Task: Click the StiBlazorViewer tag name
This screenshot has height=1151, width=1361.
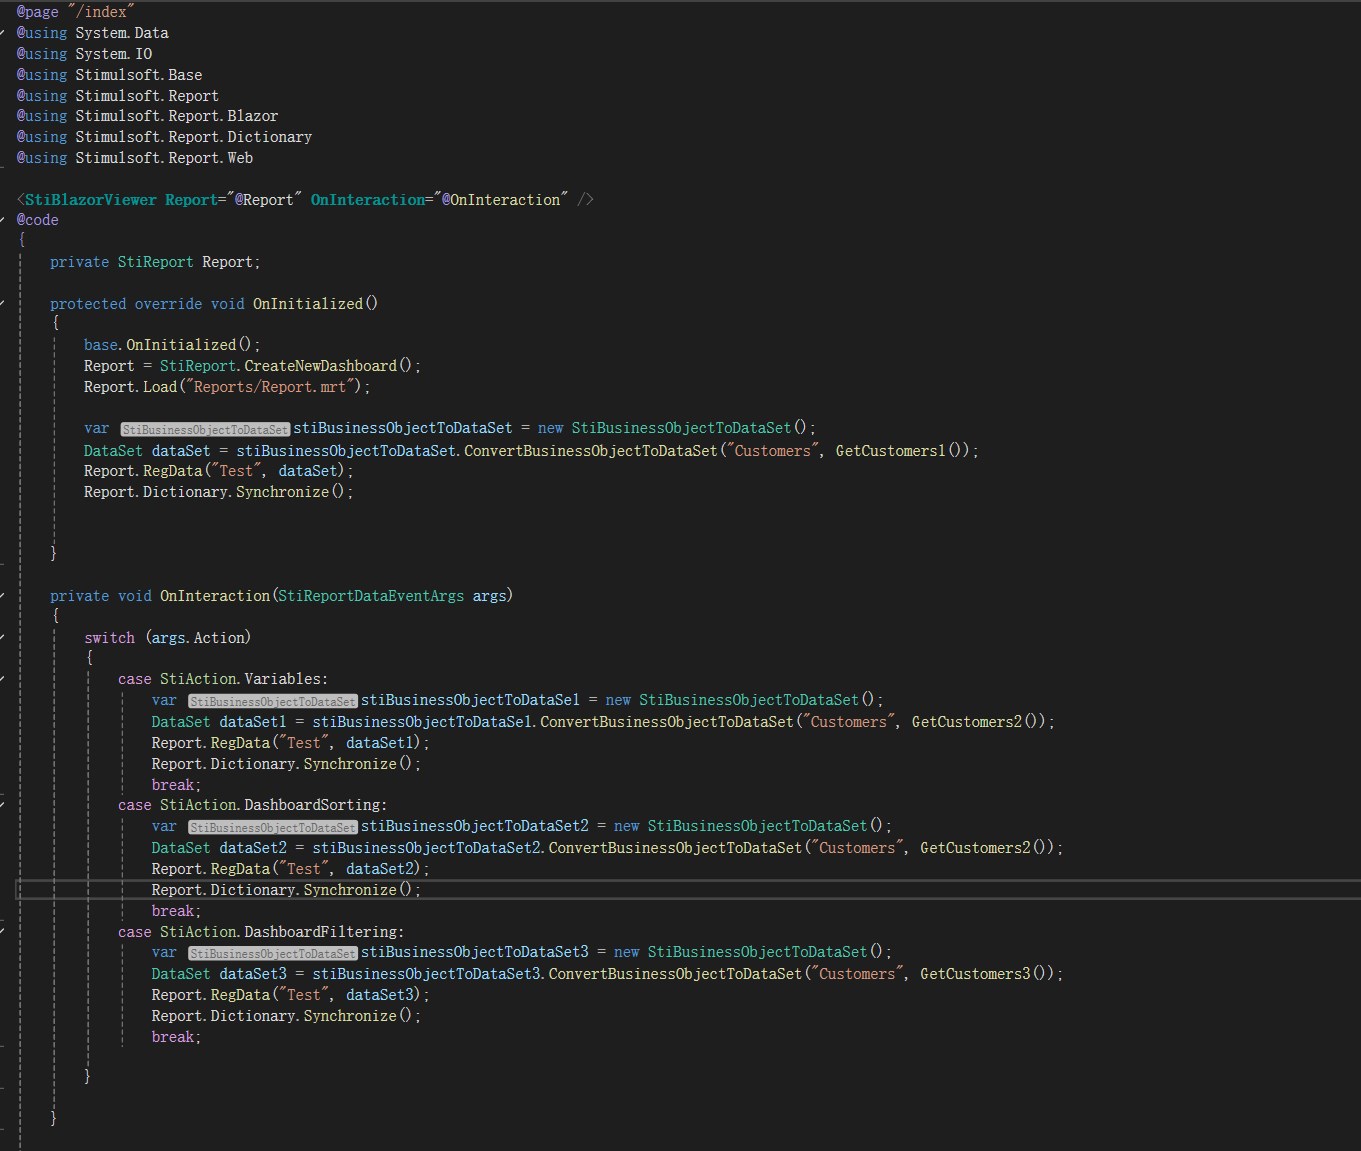Action: tap(91, 200)
